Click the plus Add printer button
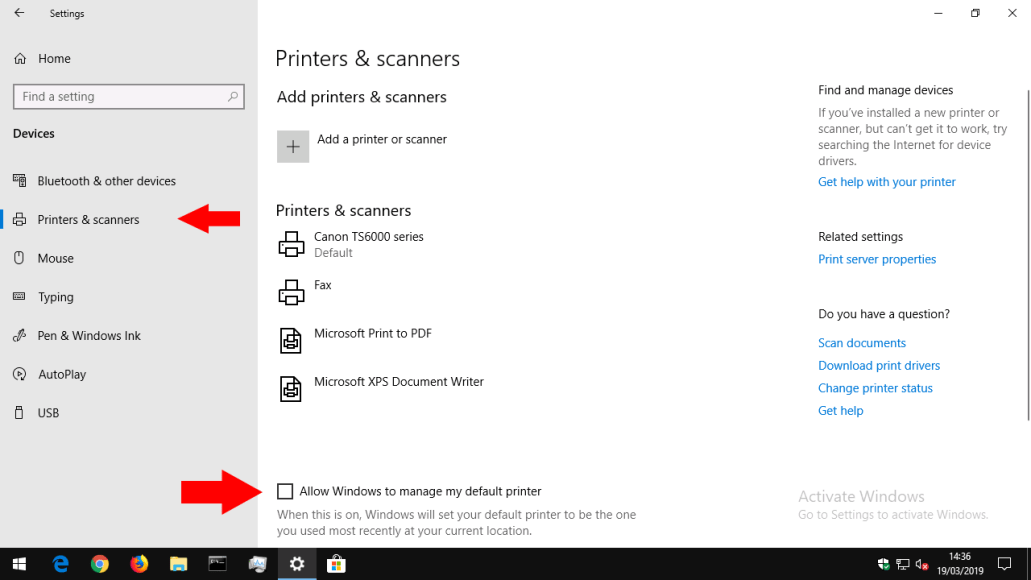The width and height of the screenshot is (1031, 580). 293,147
